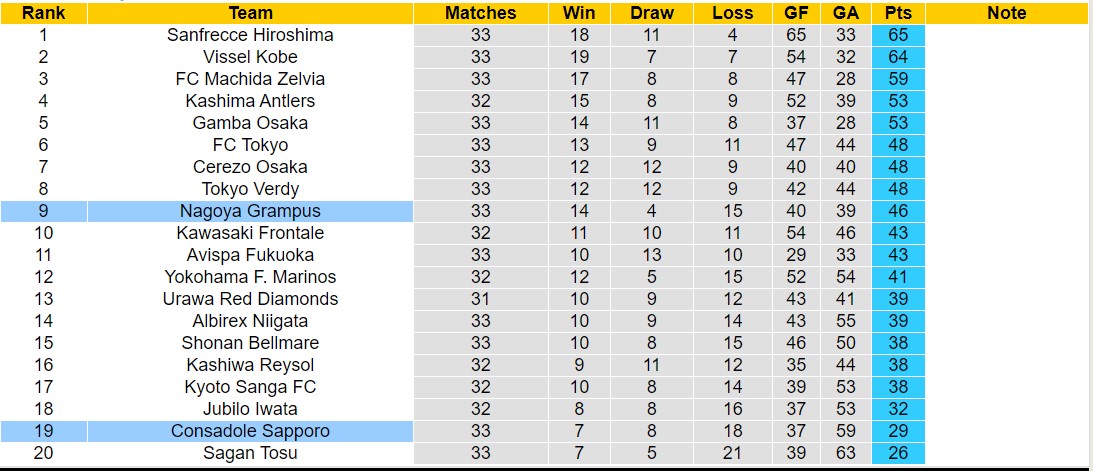Click the Kashima Antlers team name
This screenshot has height=471, width=1093.
pos(250,101)
